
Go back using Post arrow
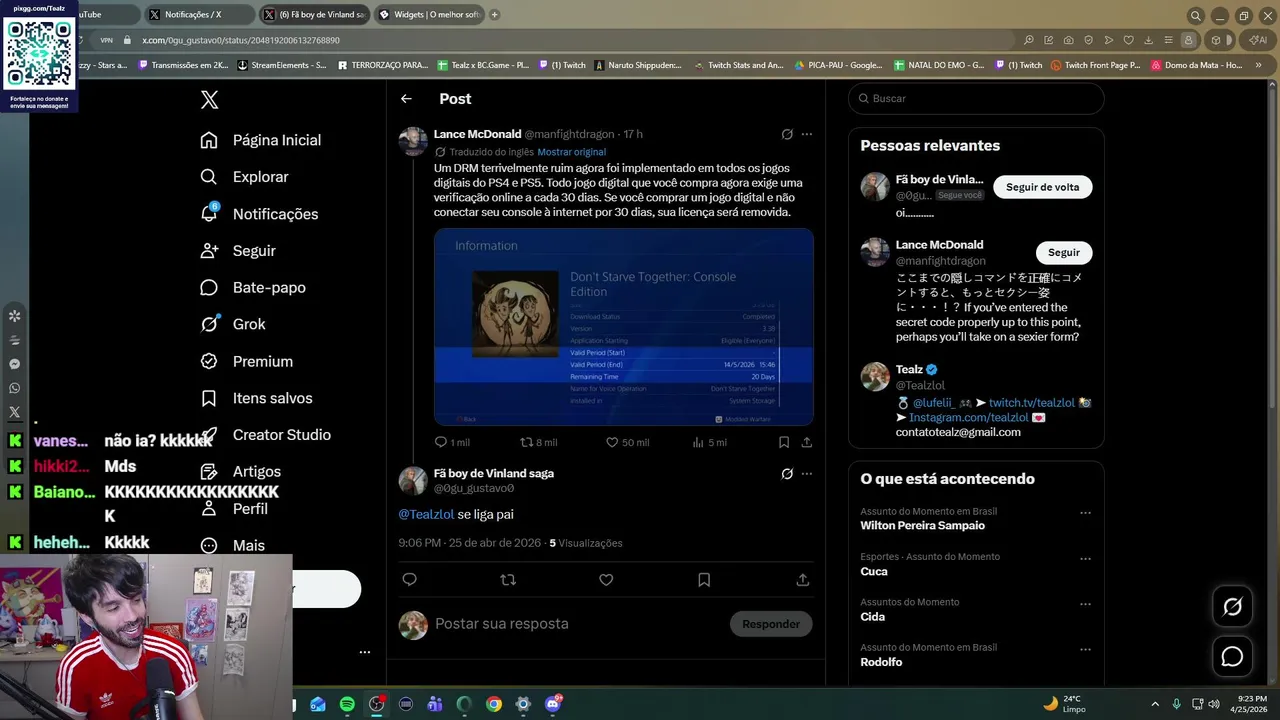point(406,99)
